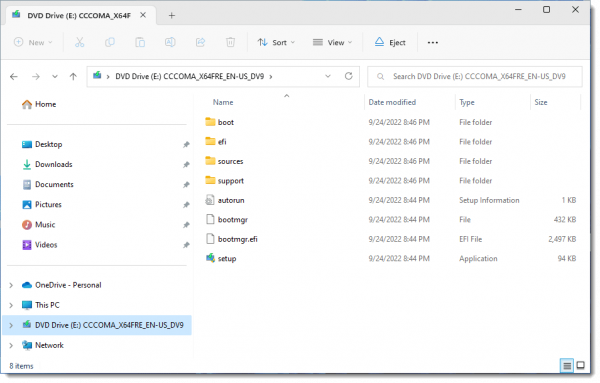
Task: Click the Eject button
Action: [390, 42]
